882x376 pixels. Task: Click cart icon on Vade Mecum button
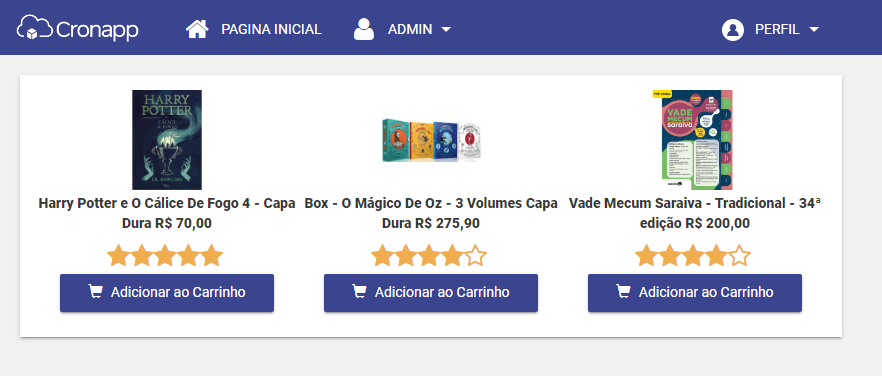coord(623,292)
